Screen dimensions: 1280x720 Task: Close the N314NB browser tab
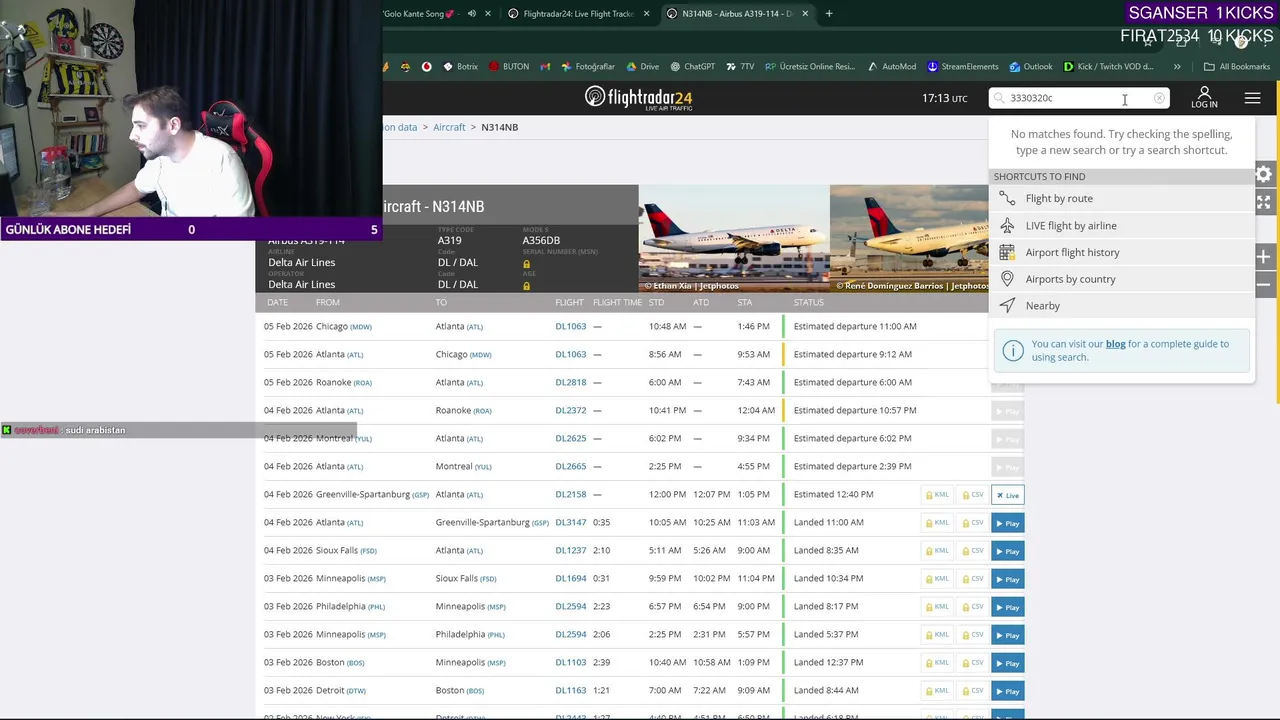click(805, 14)
